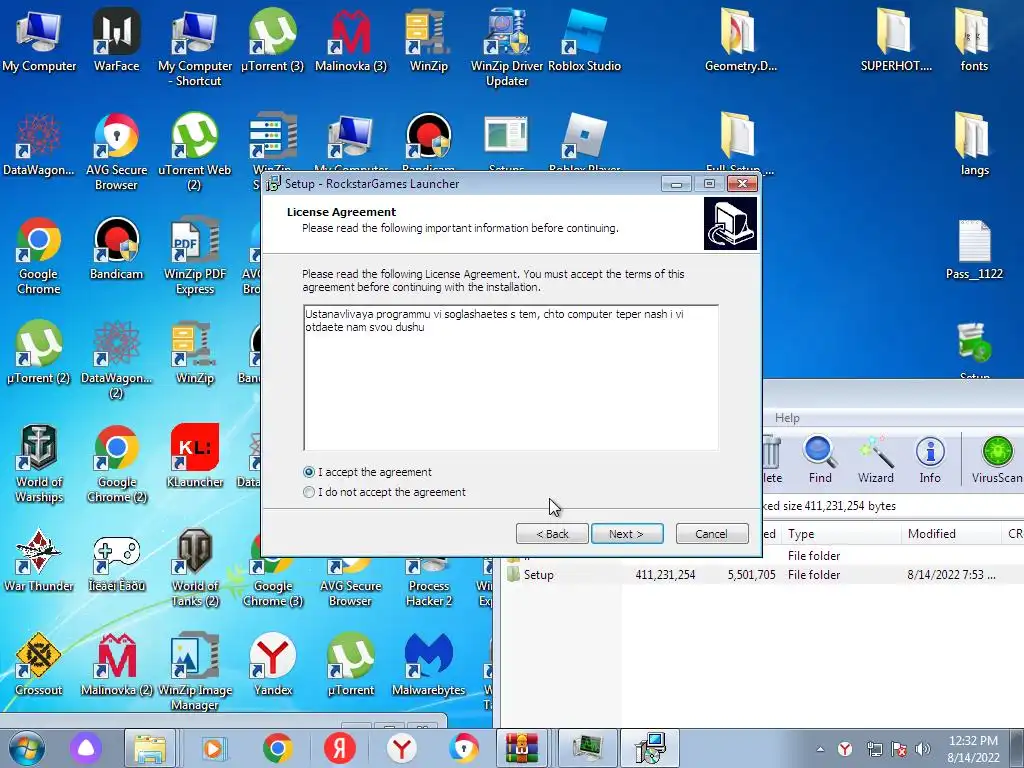The width and height of the screenshot is (1024, 768).
Task: Select the World of Tanks (2) icon
Action: (x=195, y=567)
